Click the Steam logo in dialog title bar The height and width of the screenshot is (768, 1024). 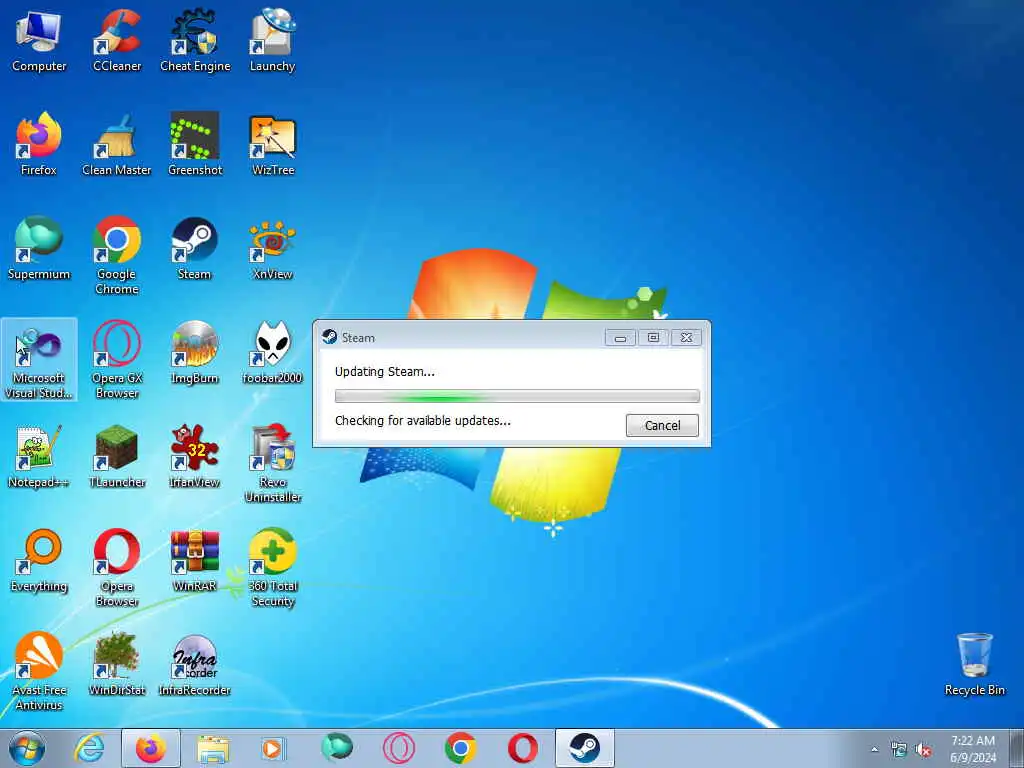click(329, 337)
